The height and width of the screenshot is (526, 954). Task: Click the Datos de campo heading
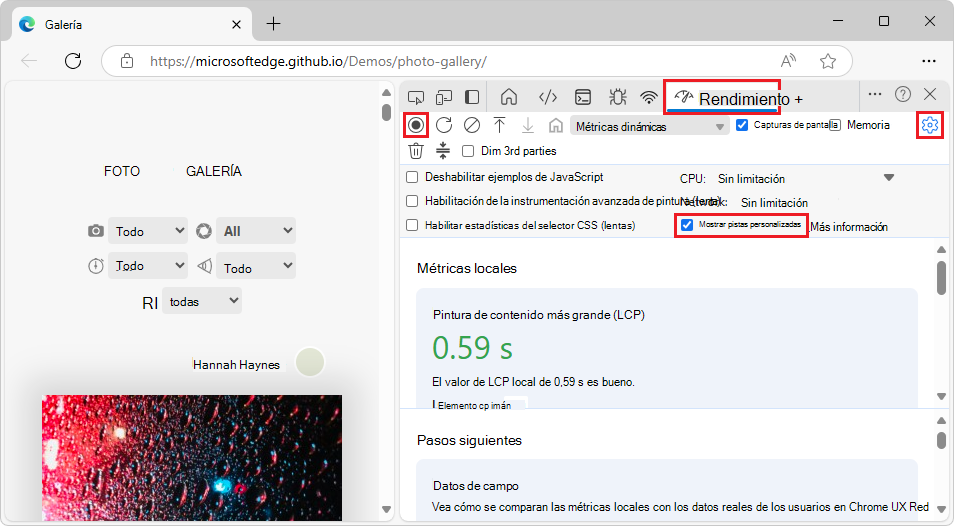click(x=476, y=486)
